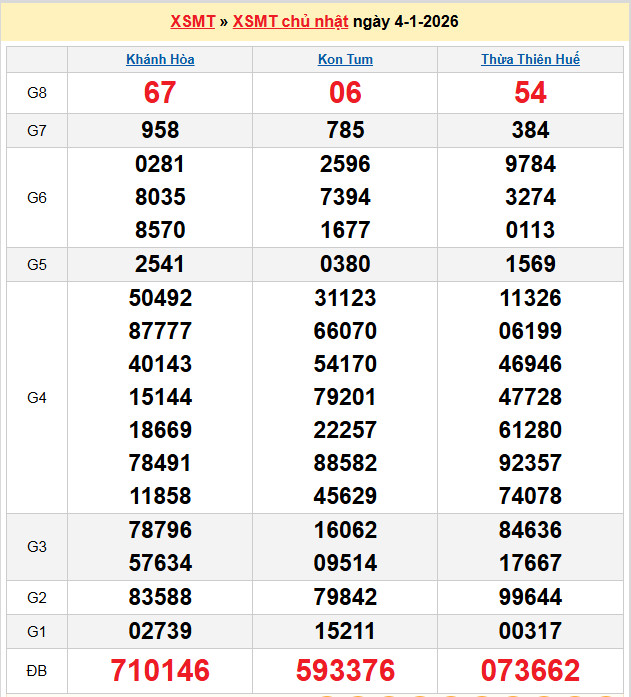Select the Khánh Hòa G1 number 02739
The width and height of the screenshot is (631, 697).
[160, 631]
